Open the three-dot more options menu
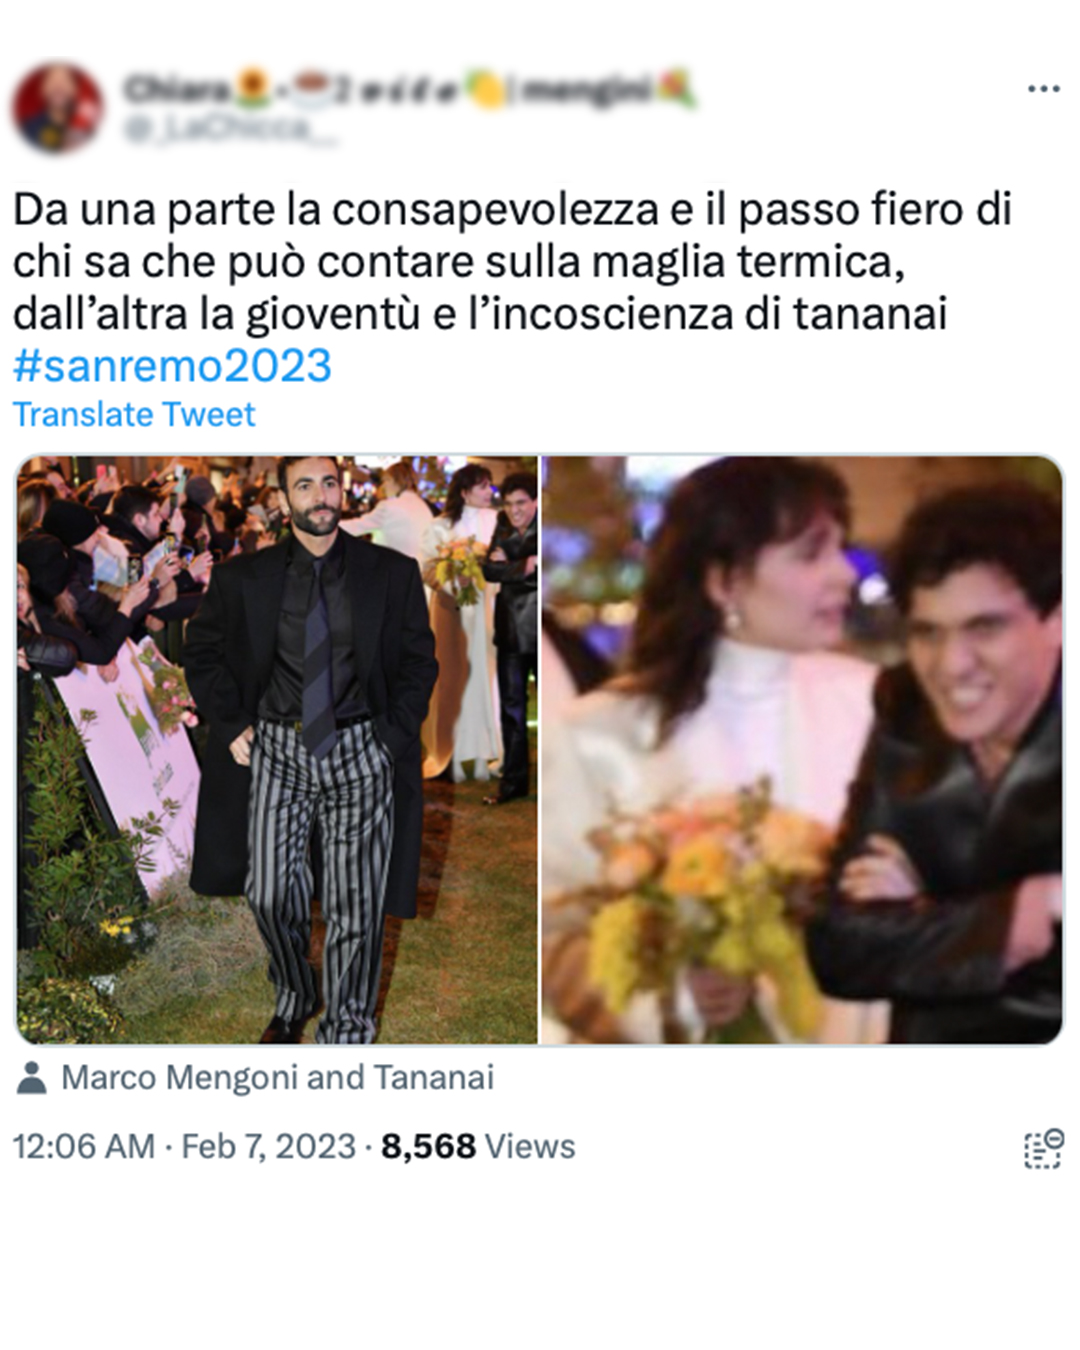The width and height of the screenshot is (1080, 1350). point(1043,89)
